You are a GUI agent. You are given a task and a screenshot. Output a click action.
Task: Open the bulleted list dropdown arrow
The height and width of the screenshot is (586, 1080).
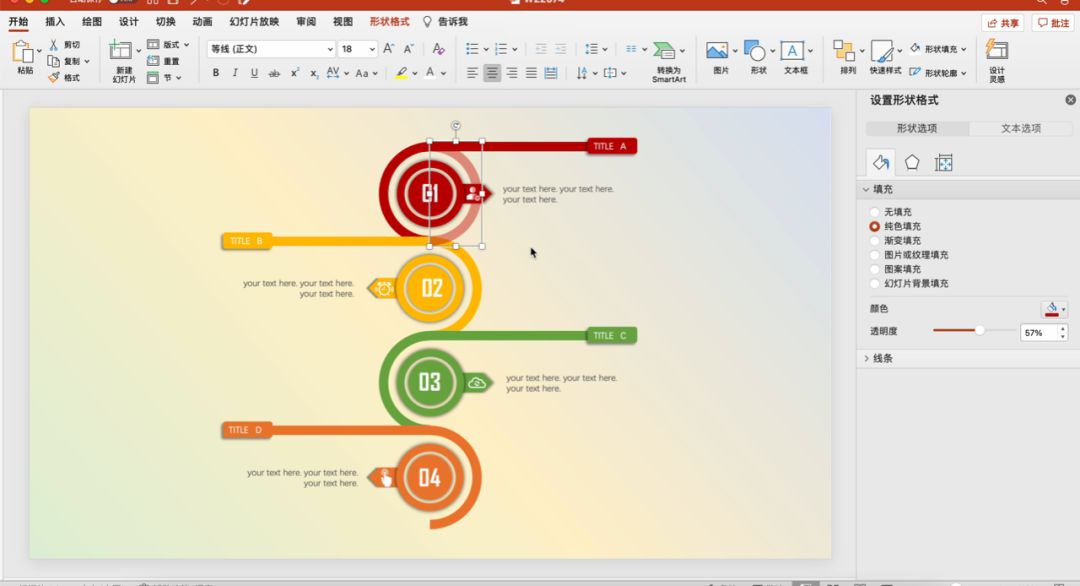486,50
